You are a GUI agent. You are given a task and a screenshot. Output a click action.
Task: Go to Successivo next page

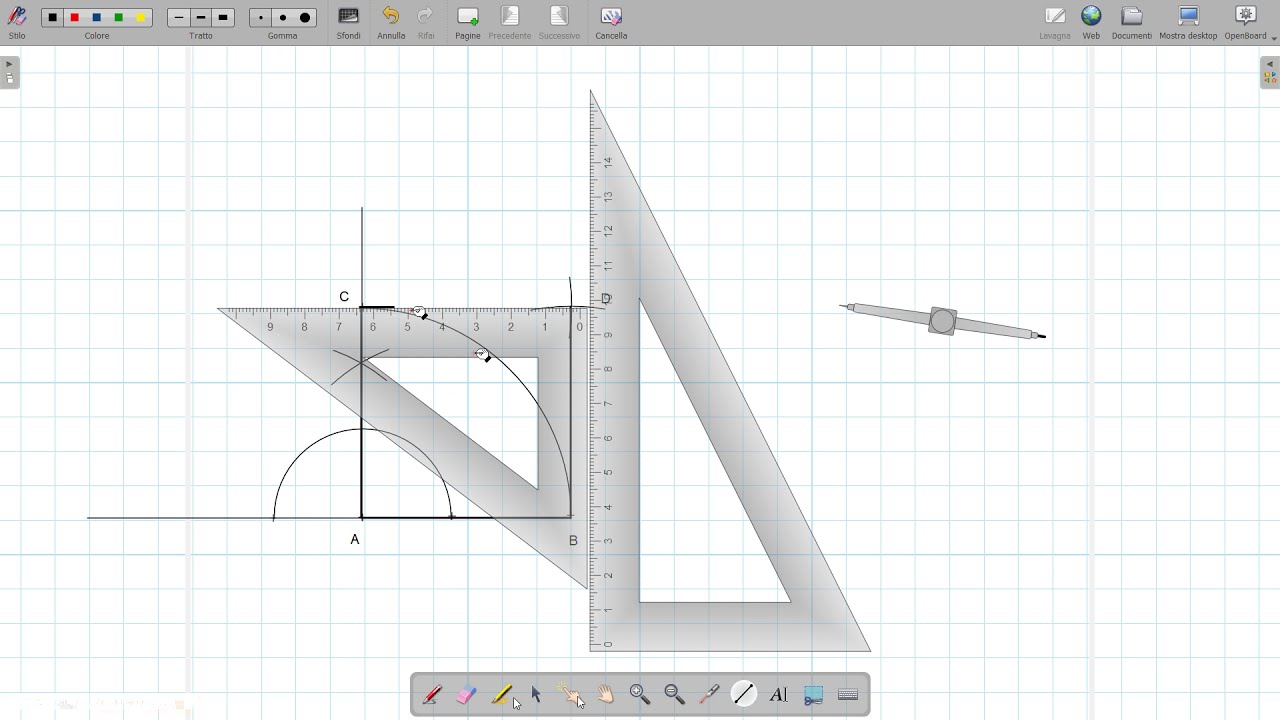(559, 22)
